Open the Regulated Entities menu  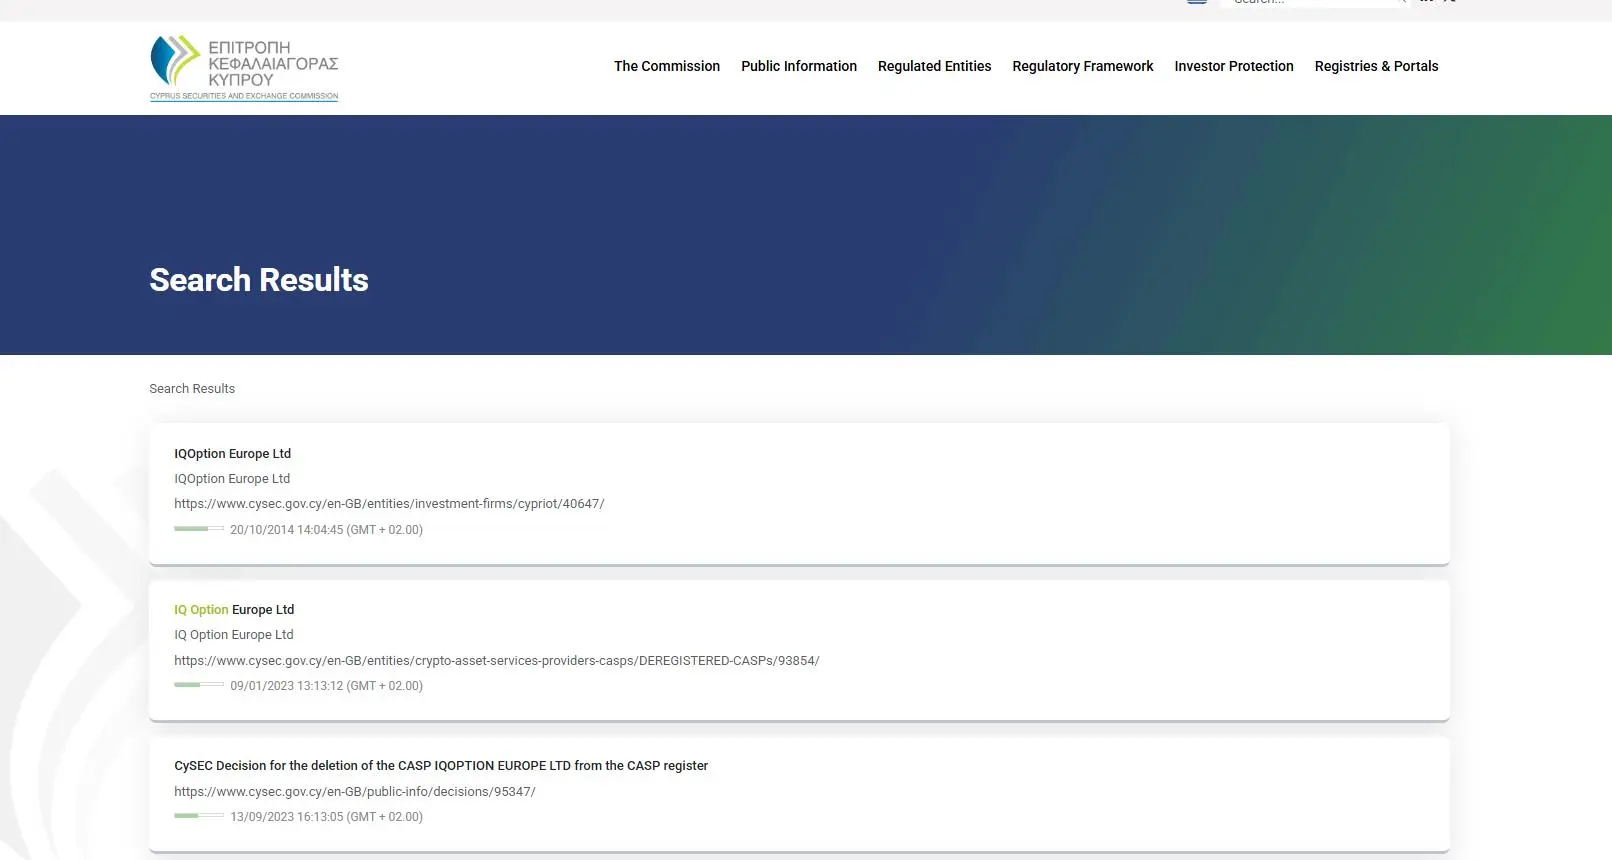tap(934, 66)
